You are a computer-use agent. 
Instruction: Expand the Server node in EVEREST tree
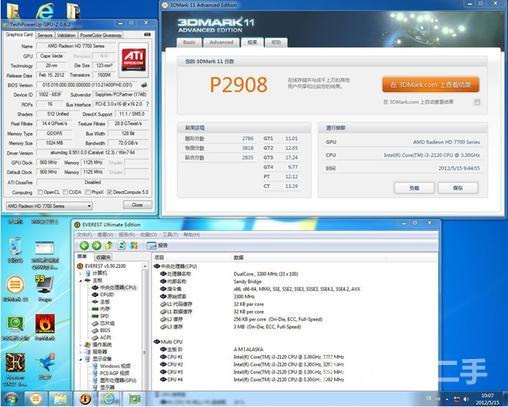pos(81,352)
